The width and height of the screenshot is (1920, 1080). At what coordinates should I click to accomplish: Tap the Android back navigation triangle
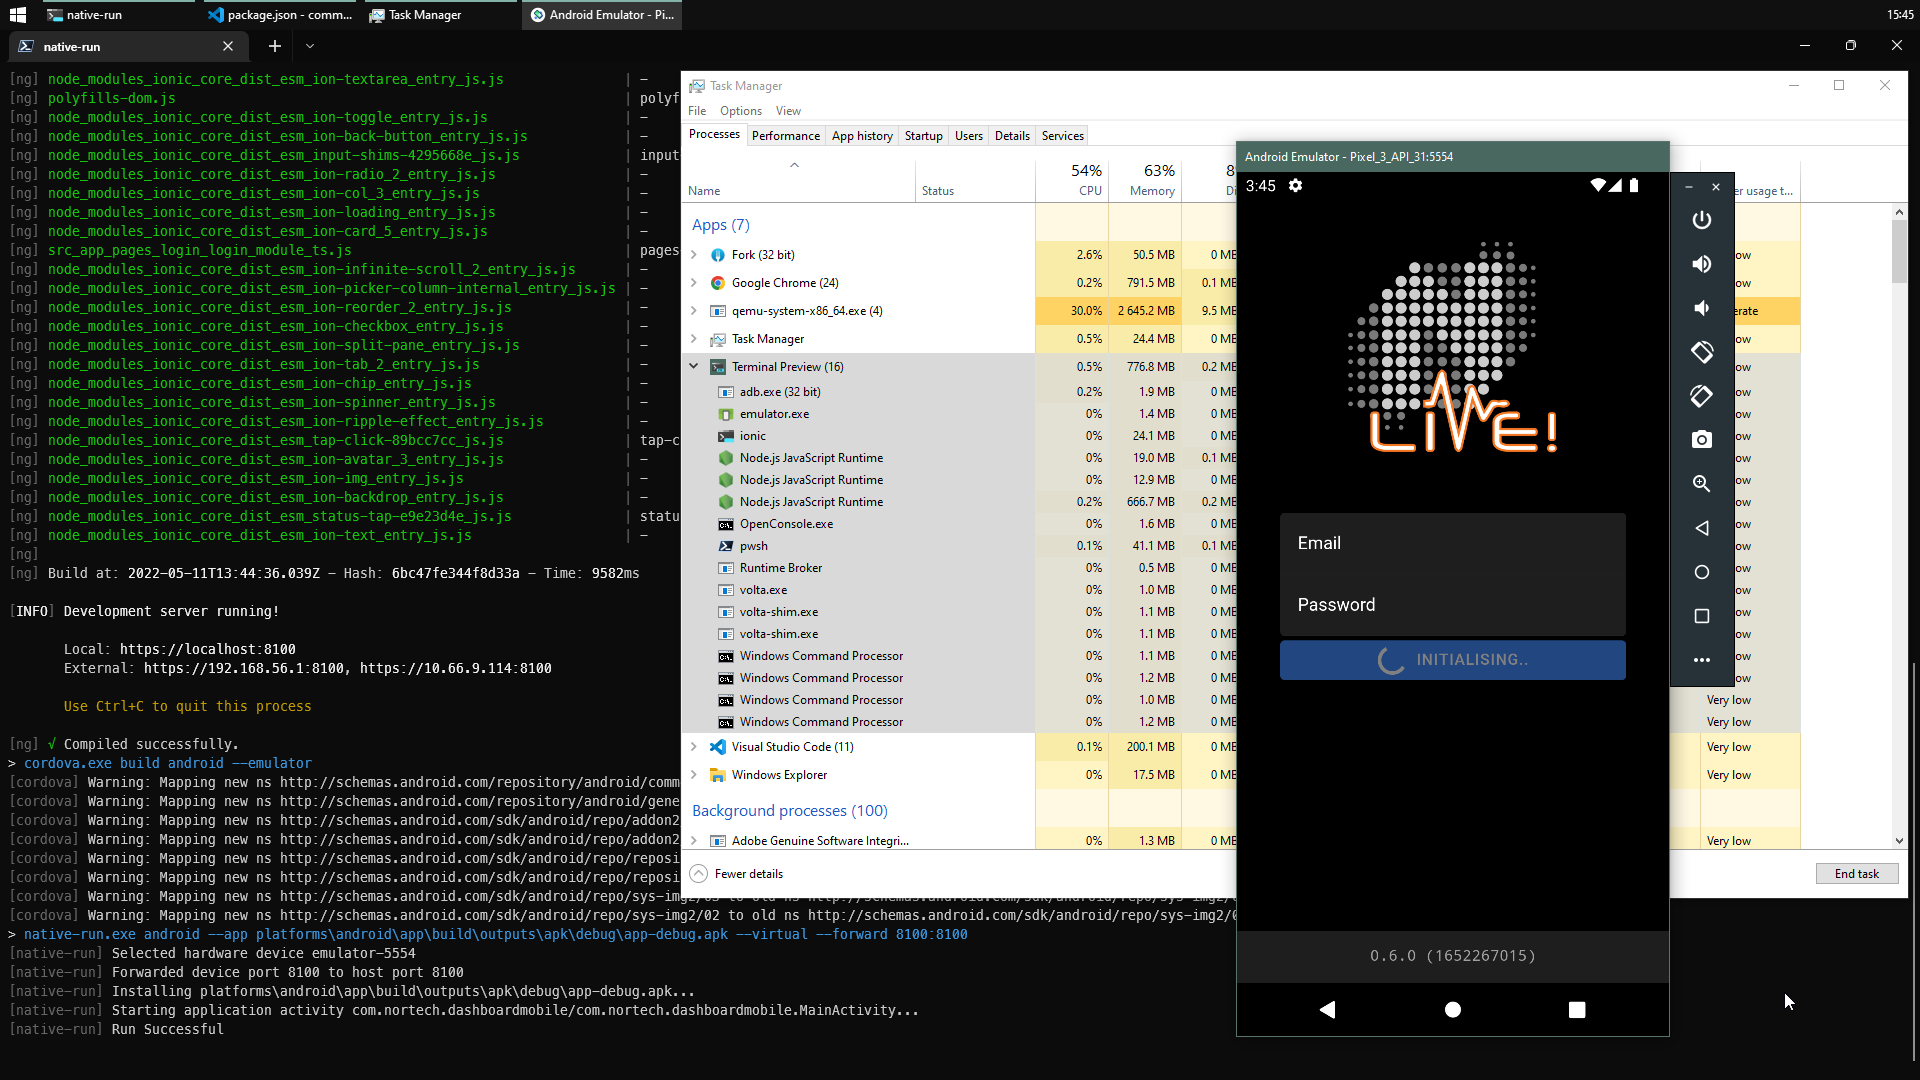pyautogui.click(x=1328, y=1010)
